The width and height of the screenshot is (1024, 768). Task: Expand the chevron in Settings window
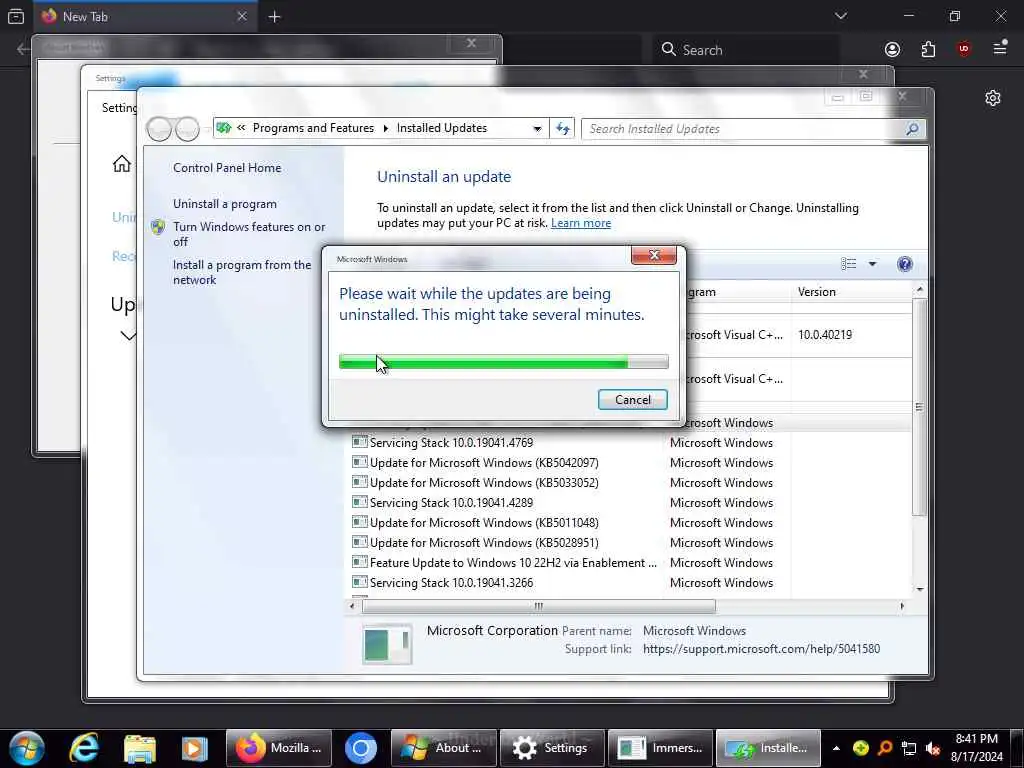(x=128, y=336)
